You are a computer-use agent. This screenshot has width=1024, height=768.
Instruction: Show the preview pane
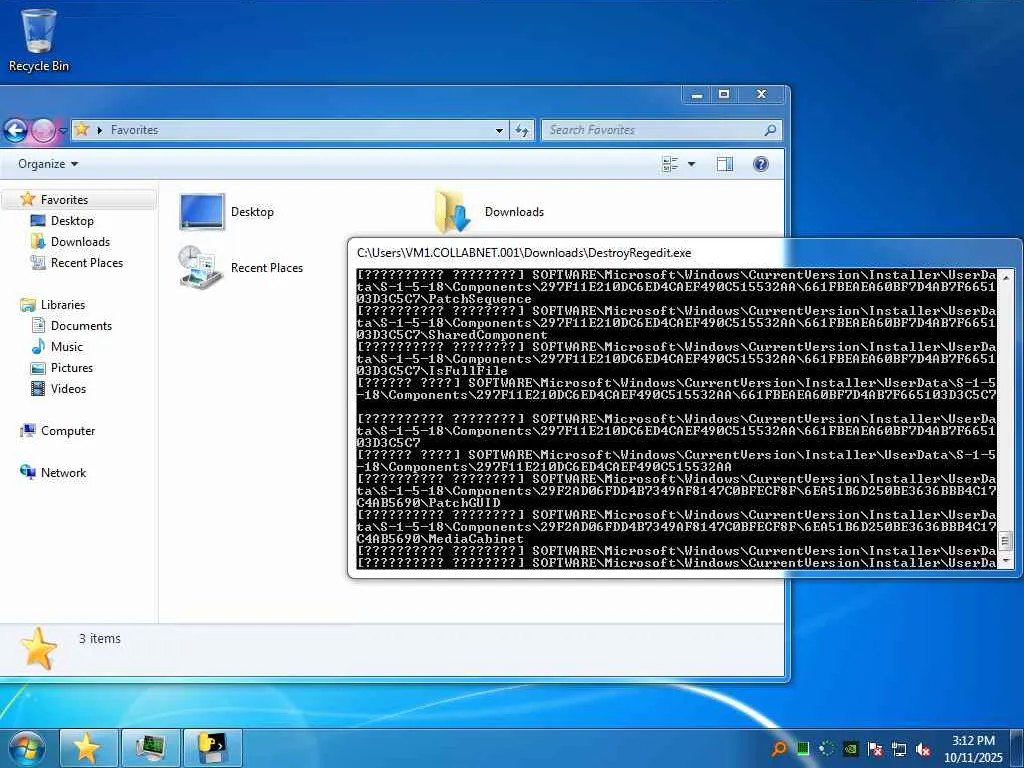click(725, 164)
